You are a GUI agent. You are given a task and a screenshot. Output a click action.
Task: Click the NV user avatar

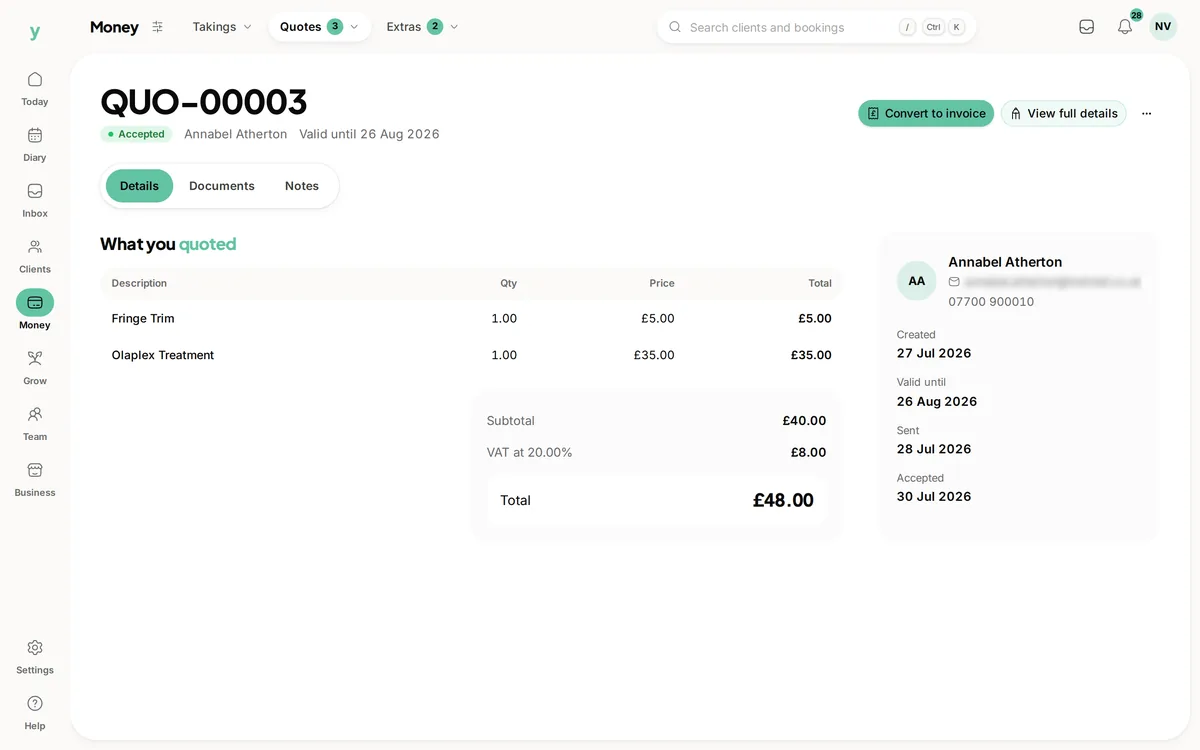[x=1163, y=27]
